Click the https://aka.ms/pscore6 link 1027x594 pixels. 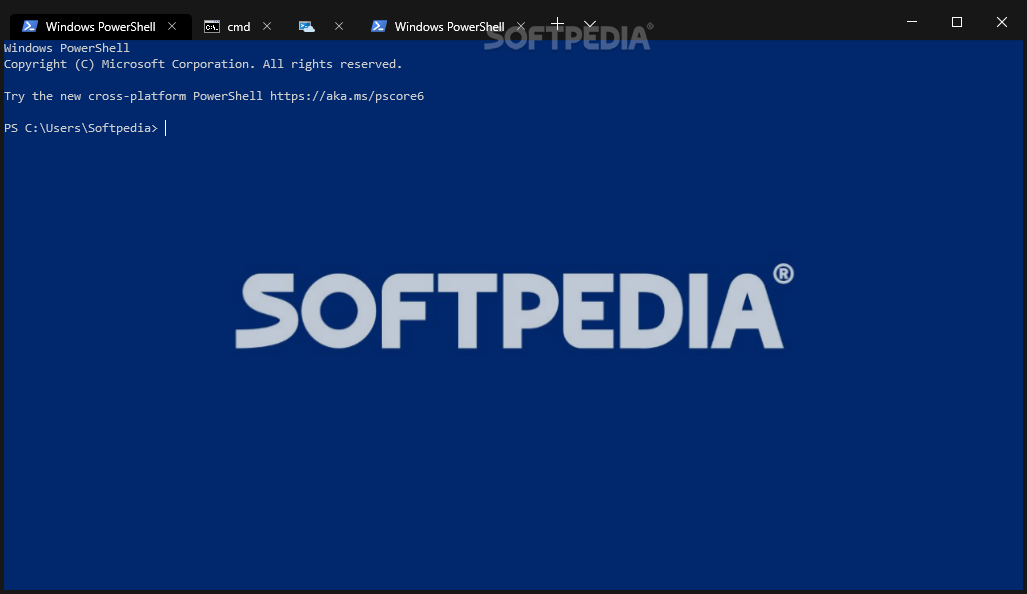(x=347, y=96)
